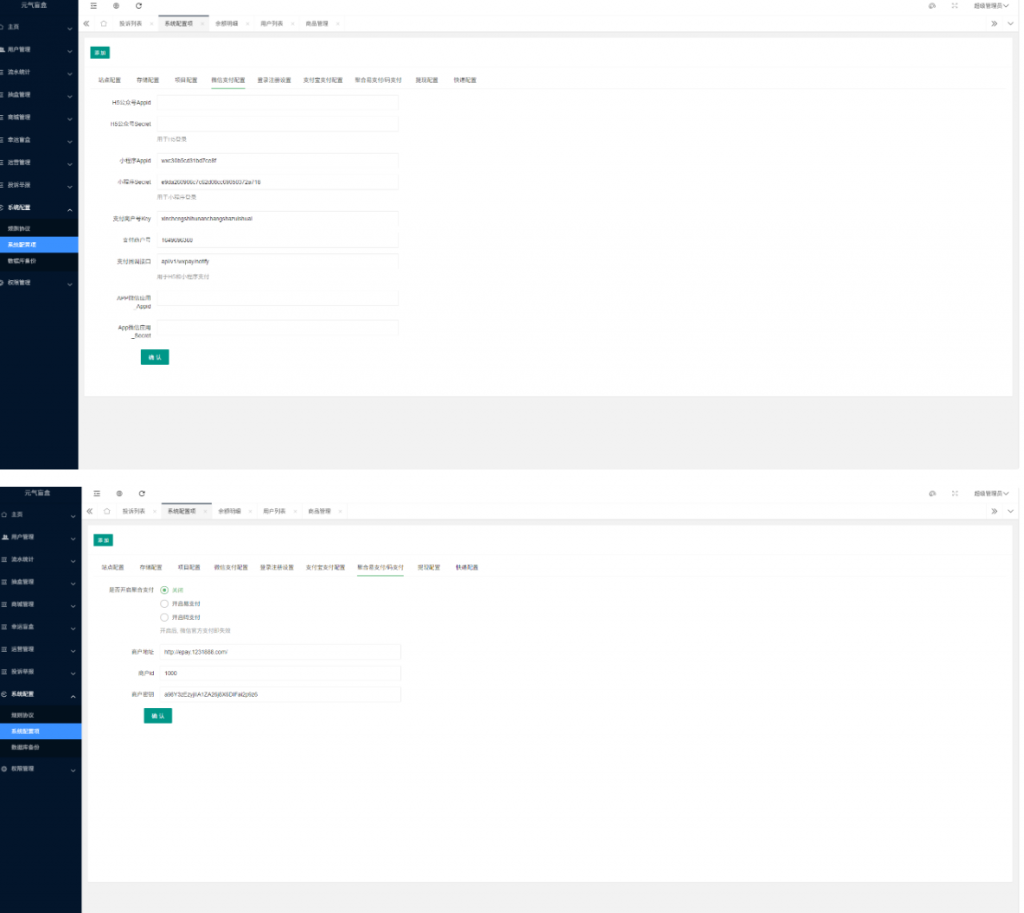The width and height of the screenshot is (1024, 913).
Task: Expand 用户管理 in the upper sidebar
Action: pos(36,48)
